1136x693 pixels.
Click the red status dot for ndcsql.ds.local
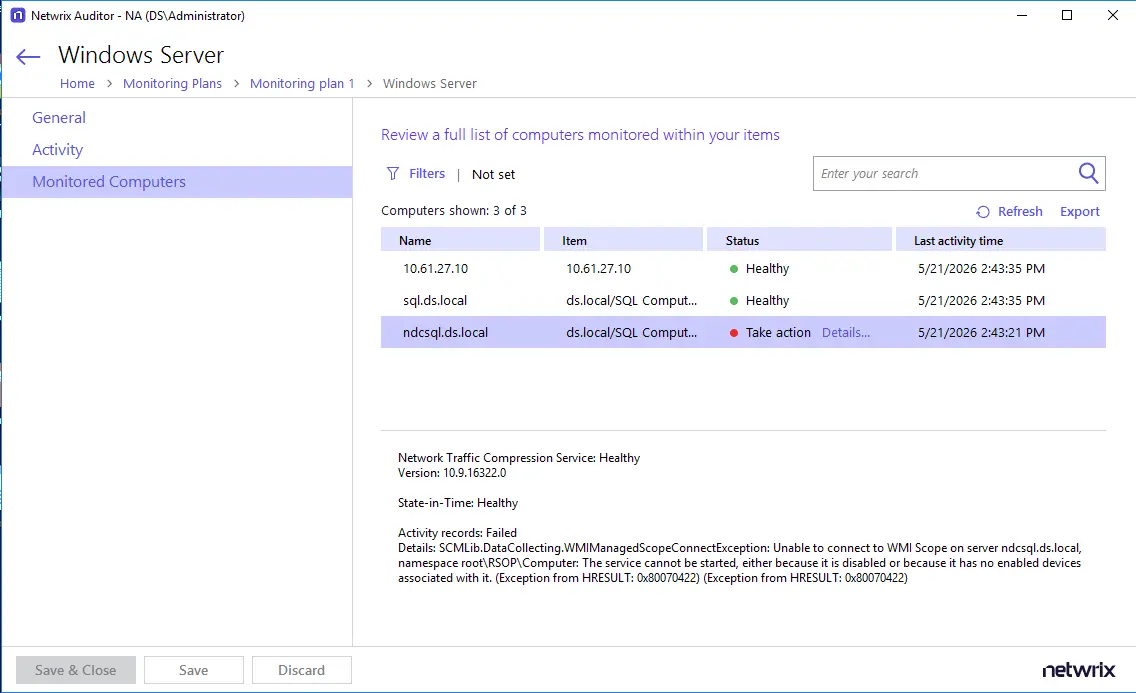734,333
